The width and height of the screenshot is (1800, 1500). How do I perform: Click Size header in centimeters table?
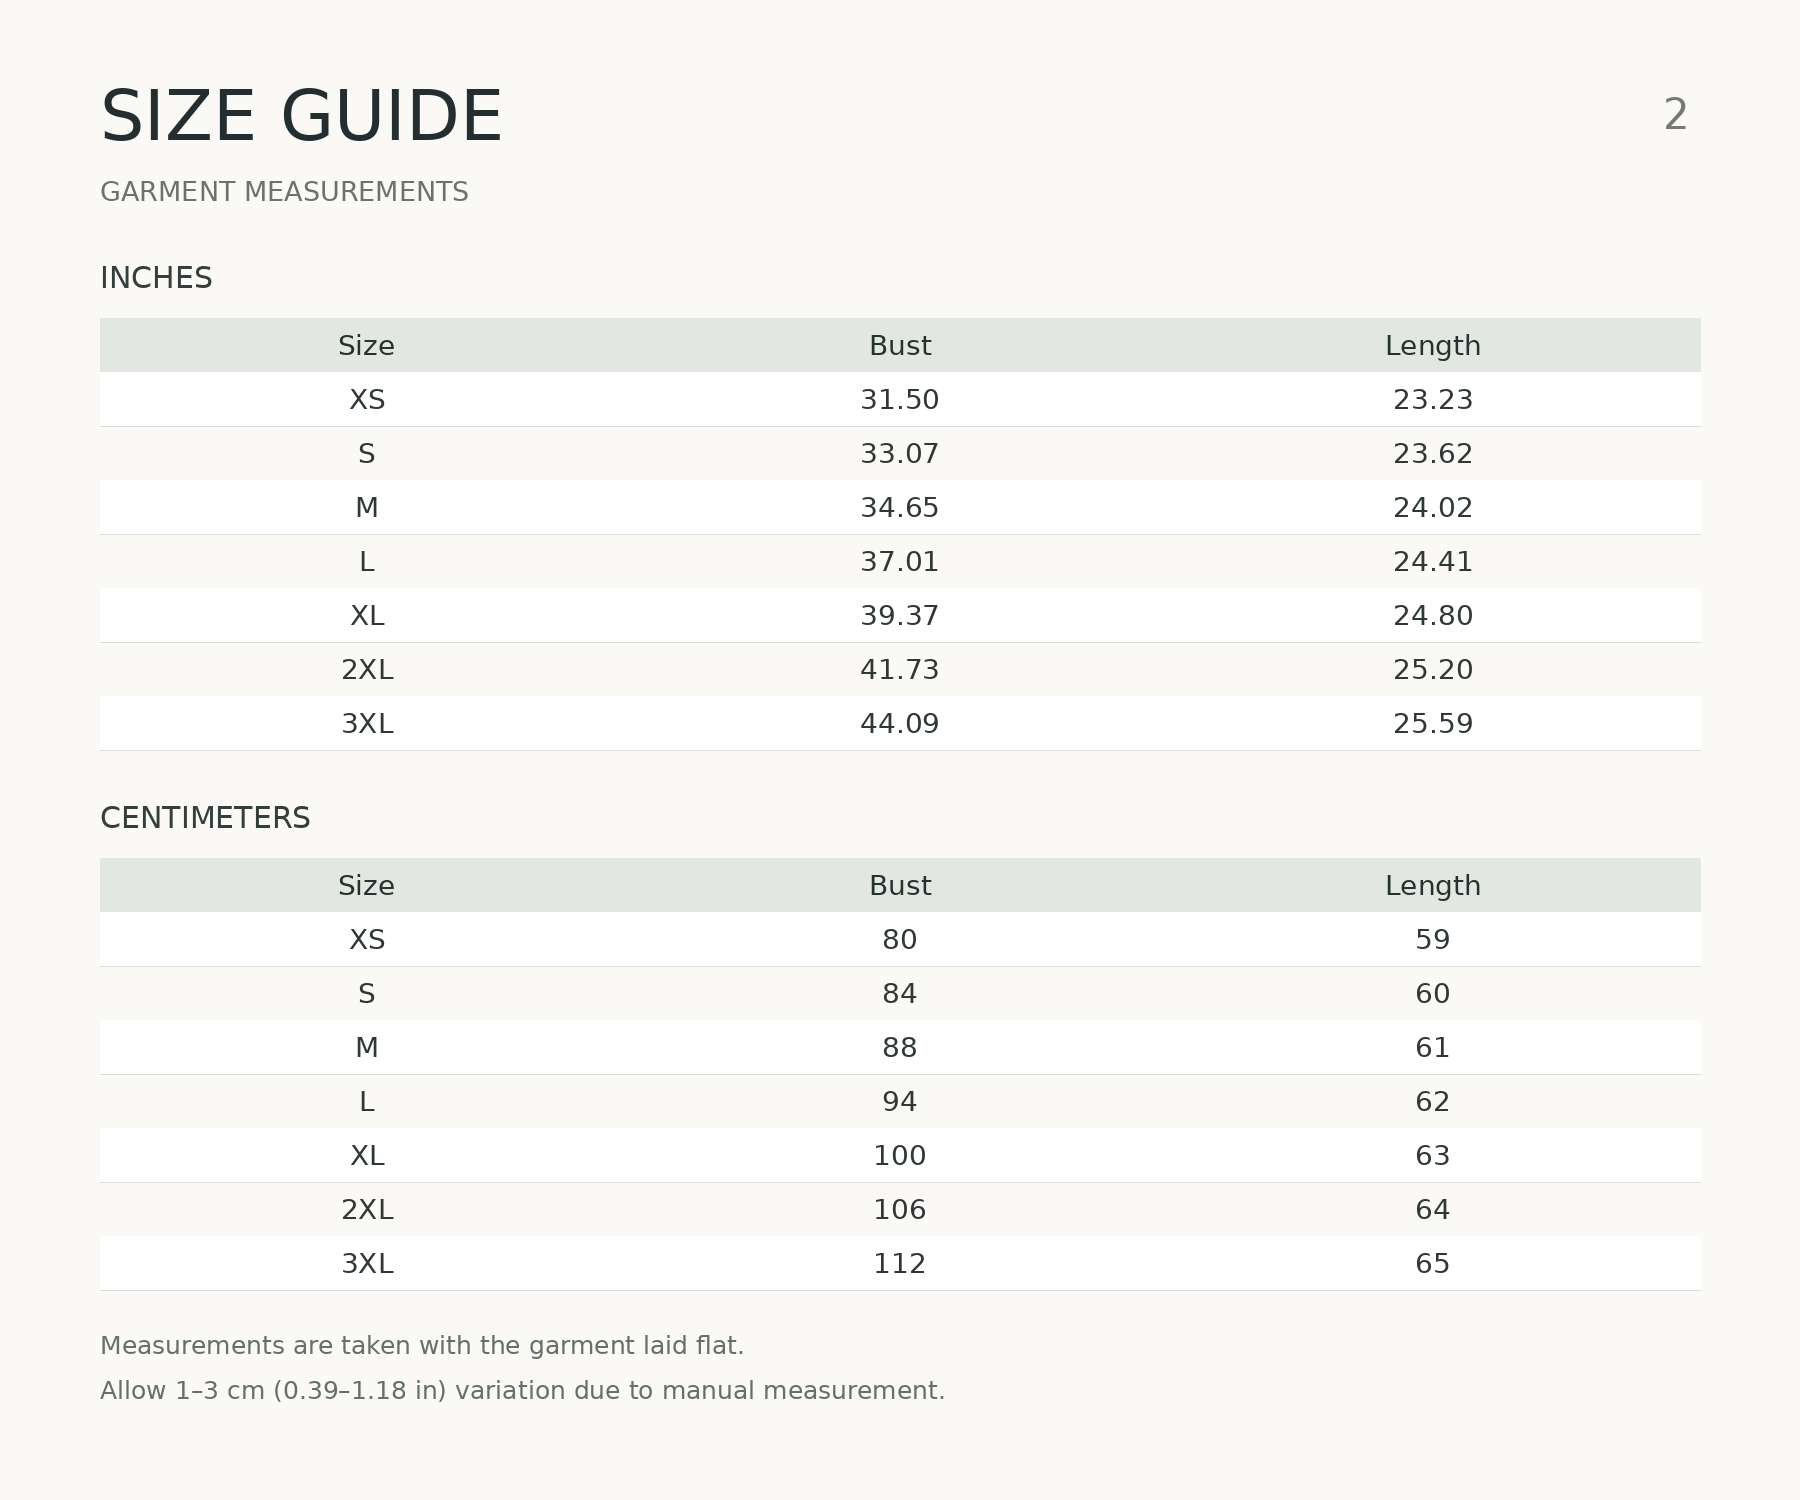366,886
